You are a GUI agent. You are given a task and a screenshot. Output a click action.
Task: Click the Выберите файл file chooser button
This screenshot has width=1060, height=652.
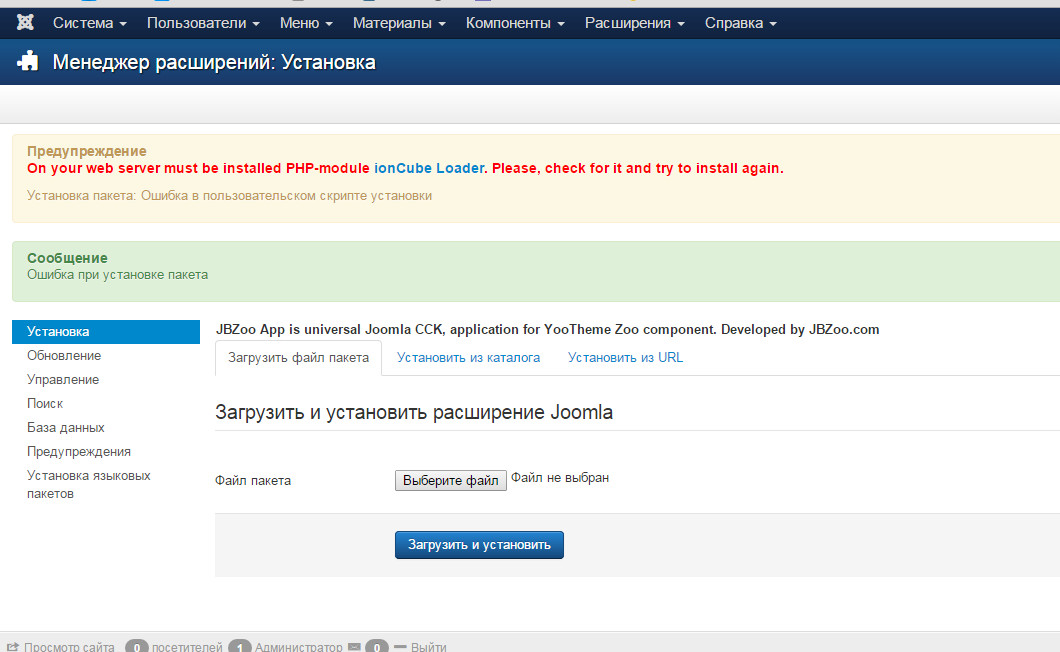coord(450,481)
